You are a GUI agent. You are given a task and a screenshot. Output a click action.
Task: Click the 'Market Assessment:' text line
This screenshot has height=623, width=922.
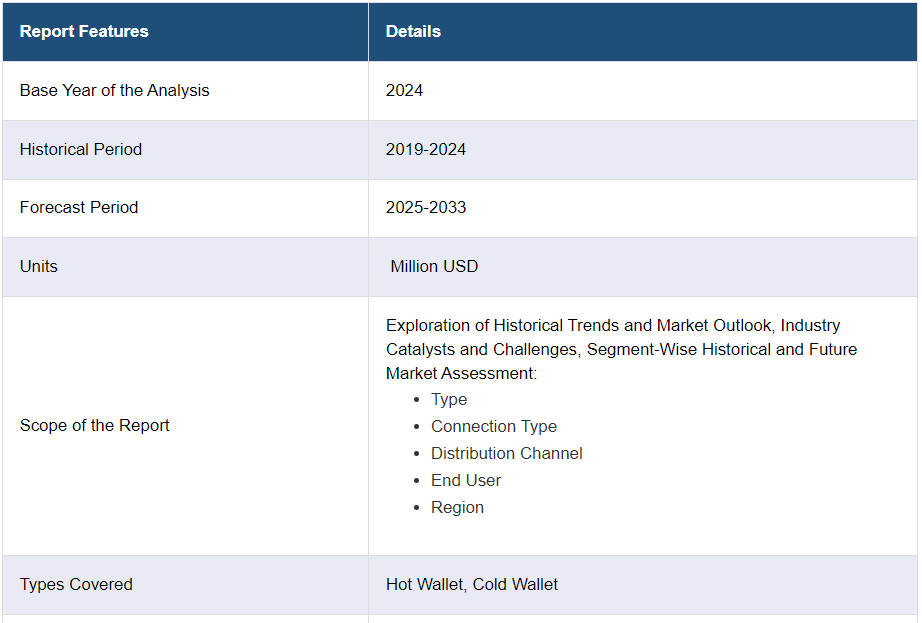[461, 373]
